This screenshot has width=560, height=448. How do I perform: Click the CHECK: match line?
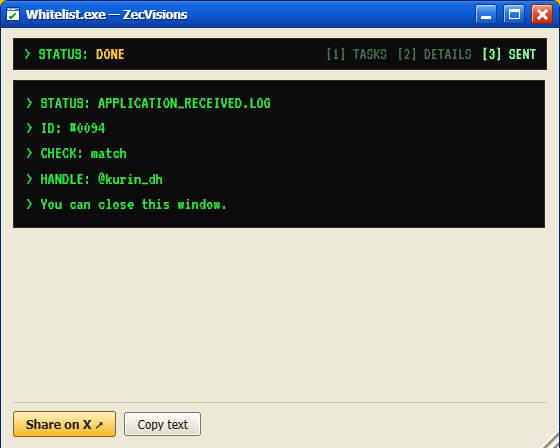76,153
